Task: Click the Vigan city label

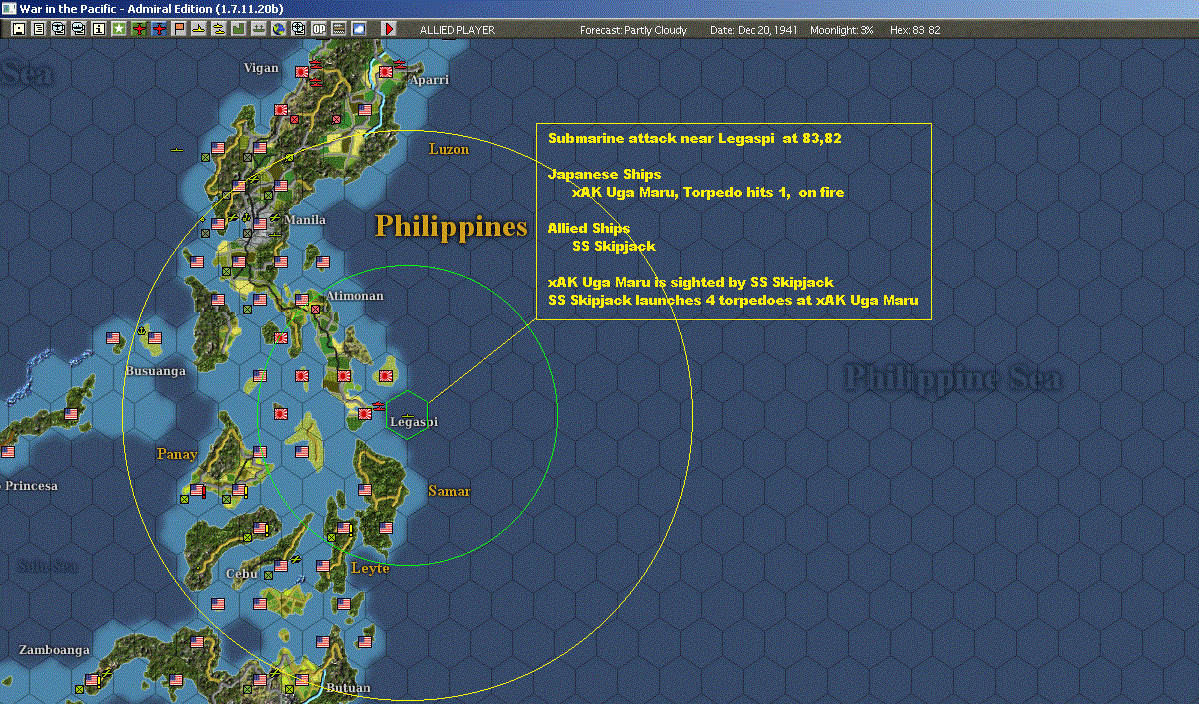Action: (x=261, y=68)
